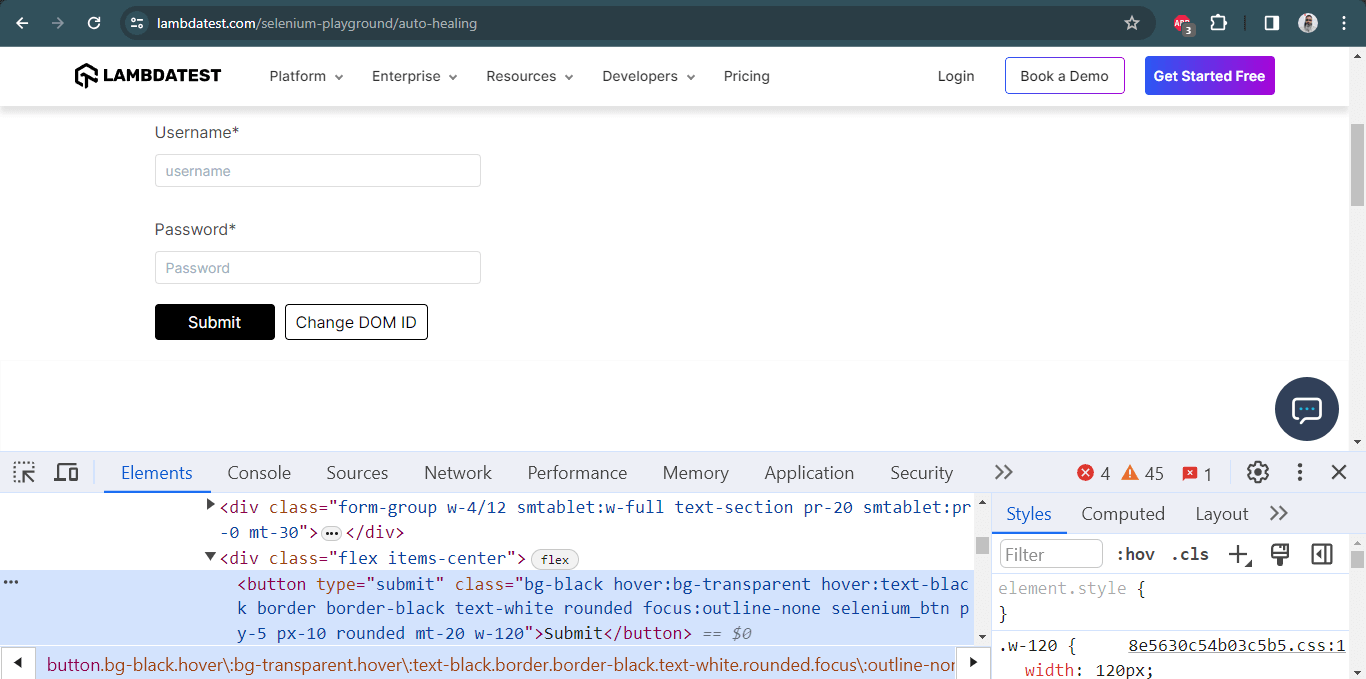Click the Change DOM ID button
The image size is (1366, 679).
[356, 321]
